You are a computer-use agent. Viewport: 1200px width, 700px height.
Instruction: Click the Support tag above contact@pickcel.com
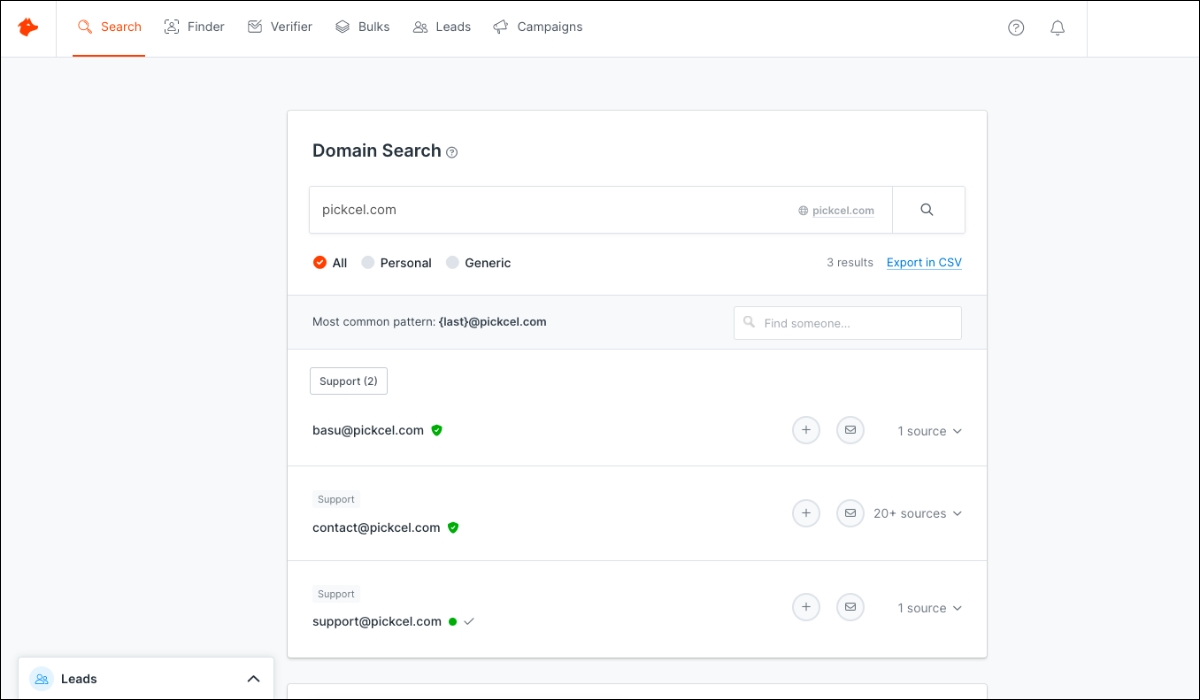pos(336,499)
